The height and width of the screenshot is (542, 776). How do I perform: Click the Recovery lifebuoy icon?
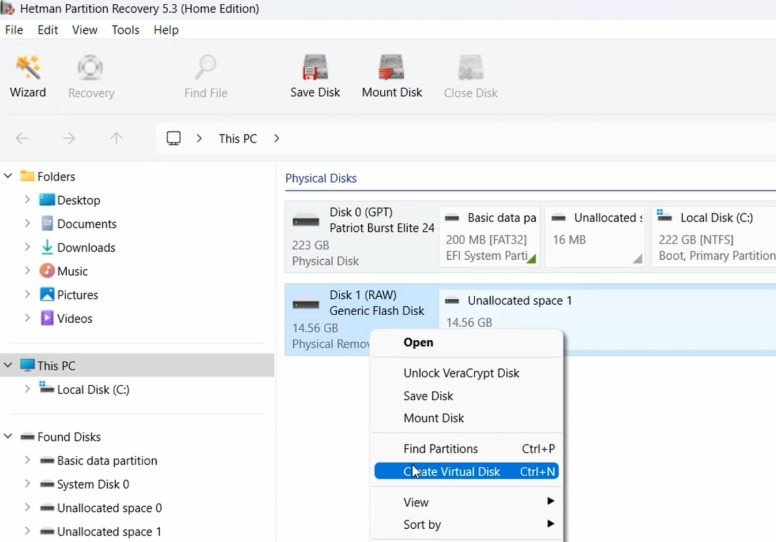90,68
